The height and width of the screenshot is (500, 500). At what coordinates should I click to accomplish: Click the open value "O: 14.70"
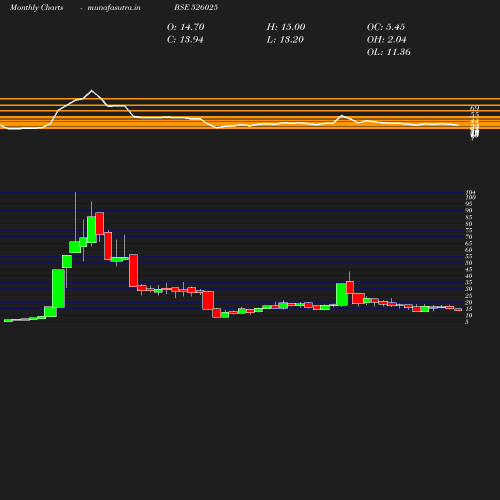186,27
